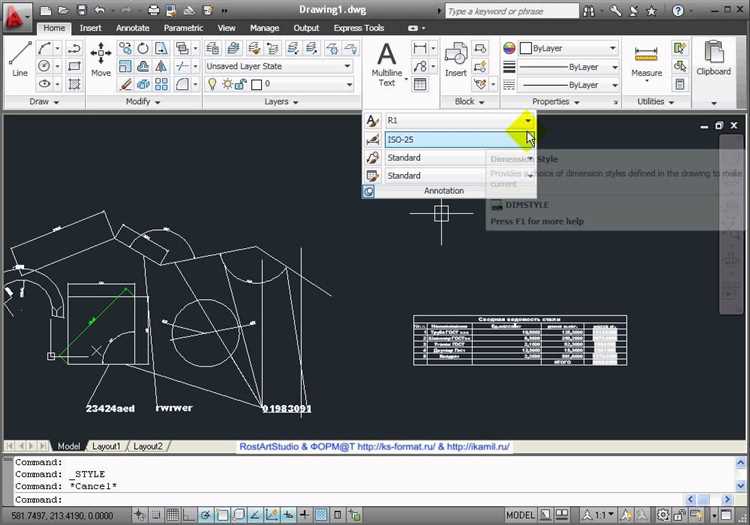The image size is (750, 525).
Task: Expand the Draw panel options
Action: (44, 101)
